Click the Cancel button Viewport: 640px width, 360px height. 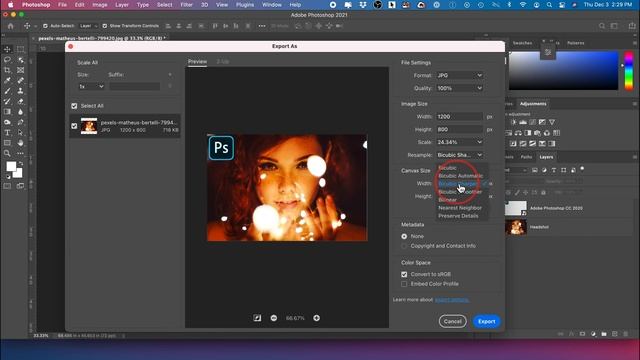click(x=453, y=322)
